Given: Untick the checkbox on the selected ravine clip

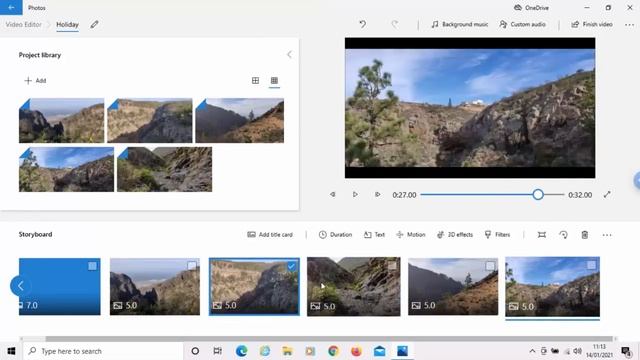Looking at the screenshot, I should 291,266.
